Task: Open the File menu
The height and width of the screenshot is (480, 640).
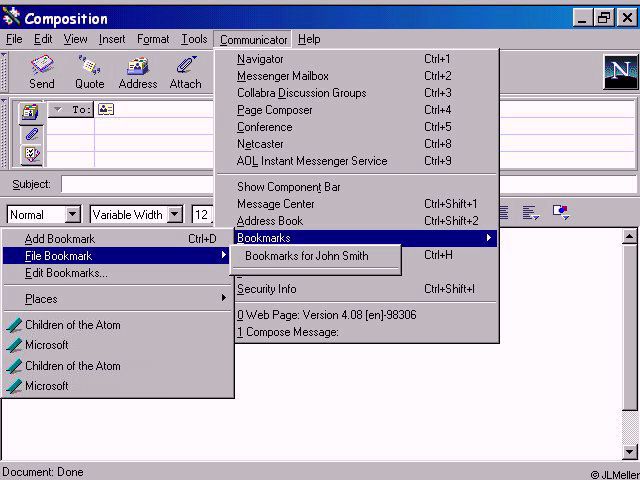Action: [14, 39]
